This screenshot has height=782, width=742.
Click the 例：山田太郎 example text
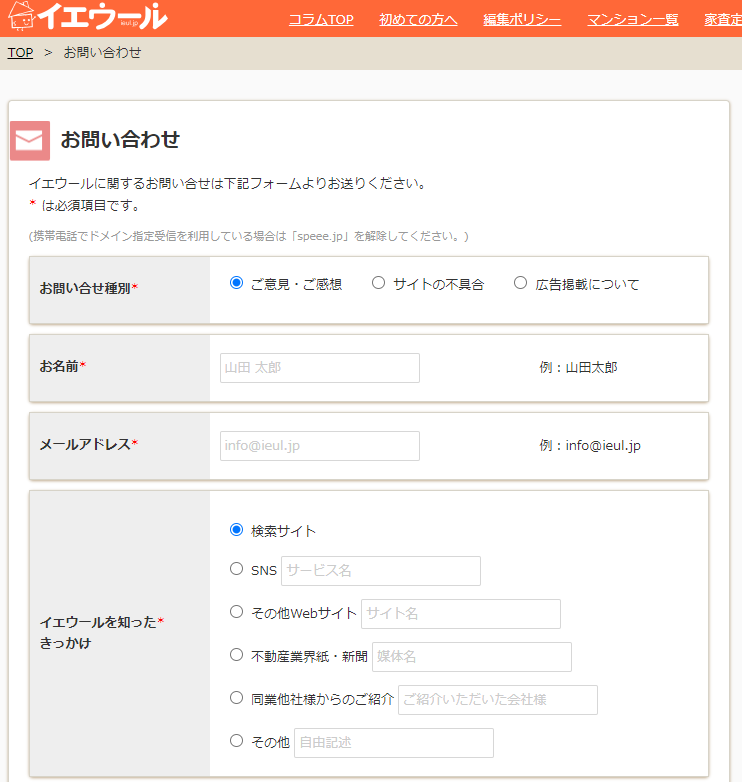pos(578,368)
